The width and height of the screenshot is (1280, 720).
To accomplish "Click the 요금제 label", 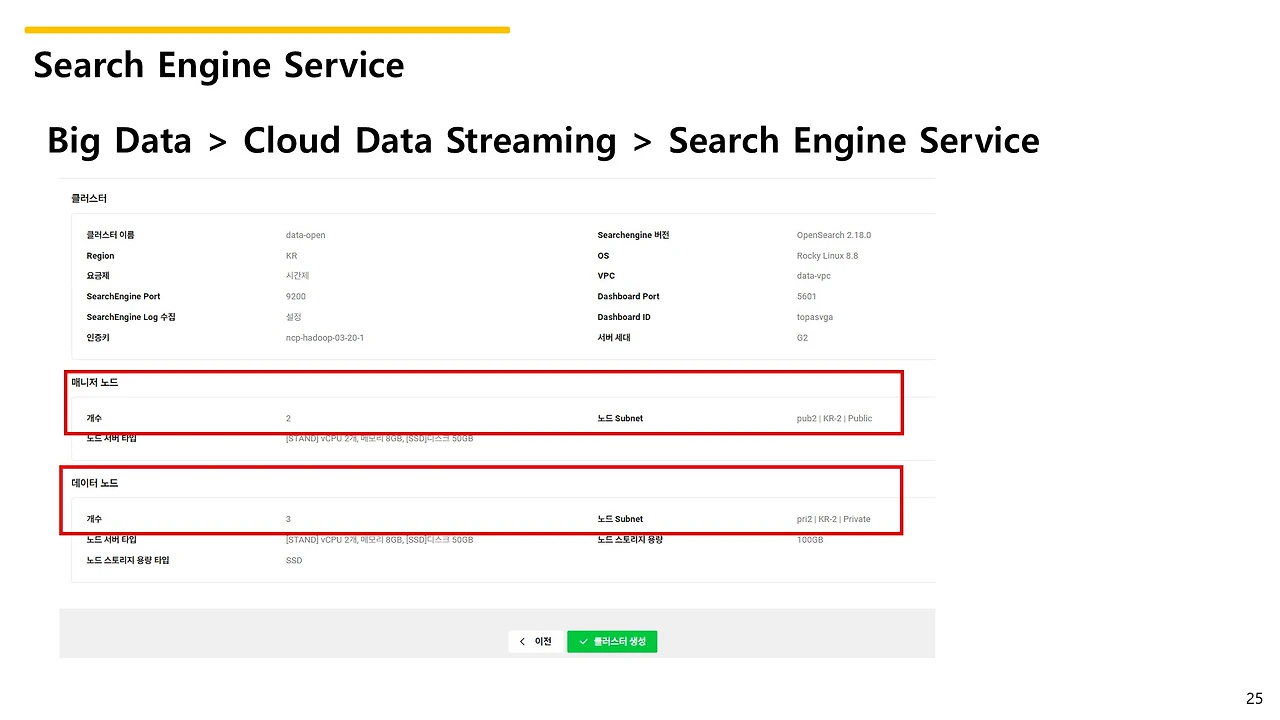I will [97, 276].
